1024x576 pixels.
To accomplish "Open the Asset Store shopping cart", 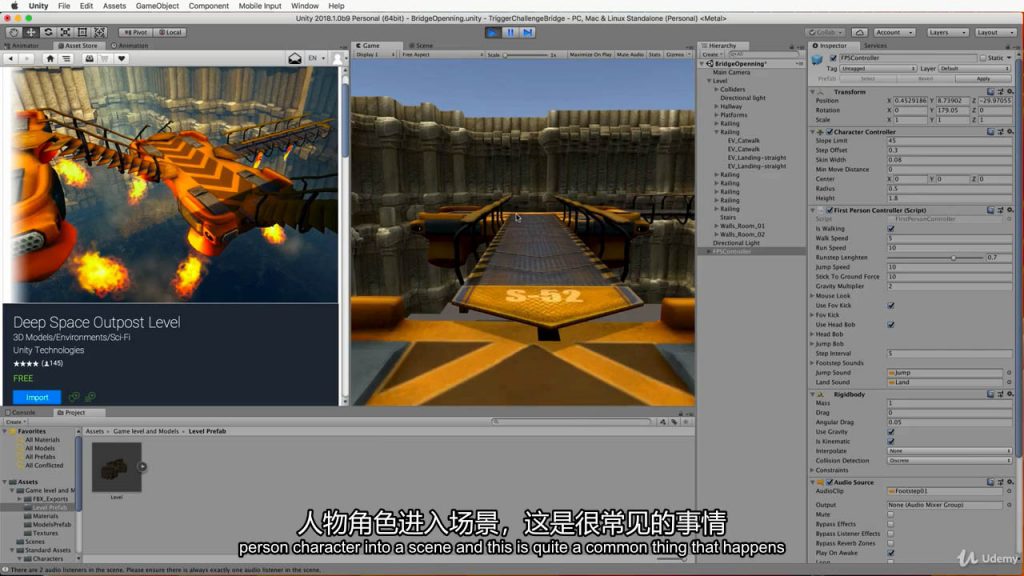I will (x=104, y=59).
